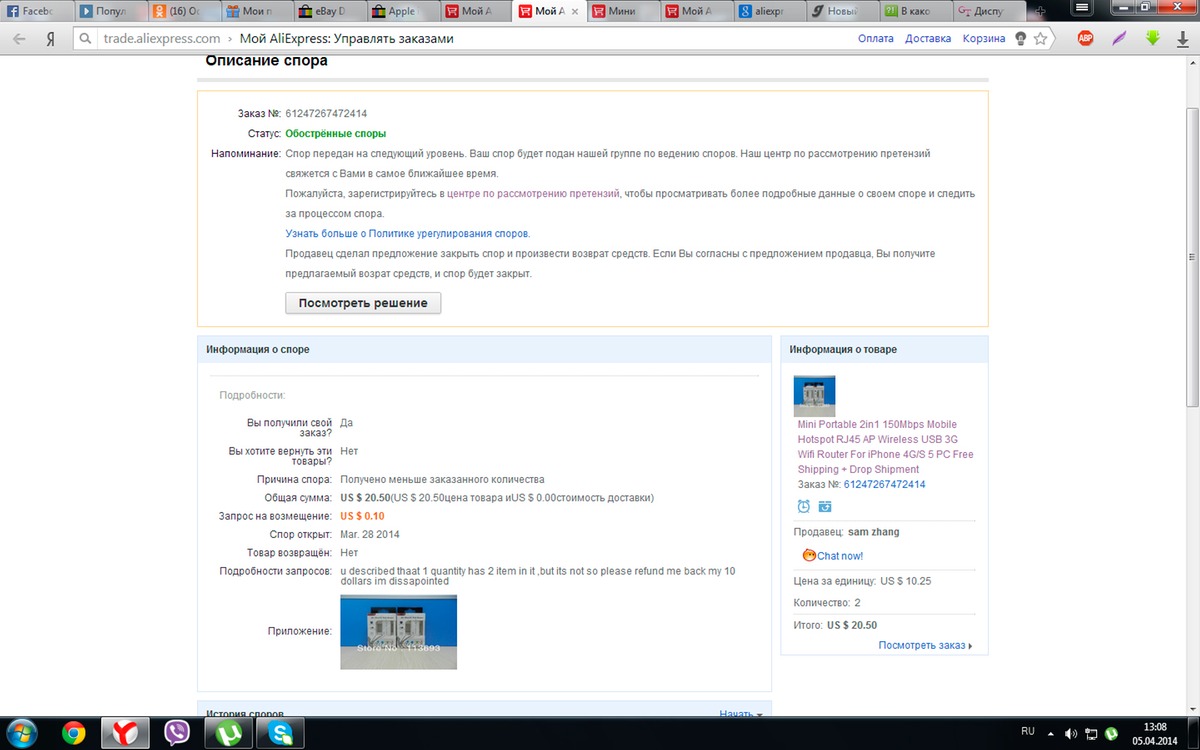Open the dispute attachment image thumbnail
This screenshot has width=1200, height=750.
pyautogui.click(x=399, y=632)
